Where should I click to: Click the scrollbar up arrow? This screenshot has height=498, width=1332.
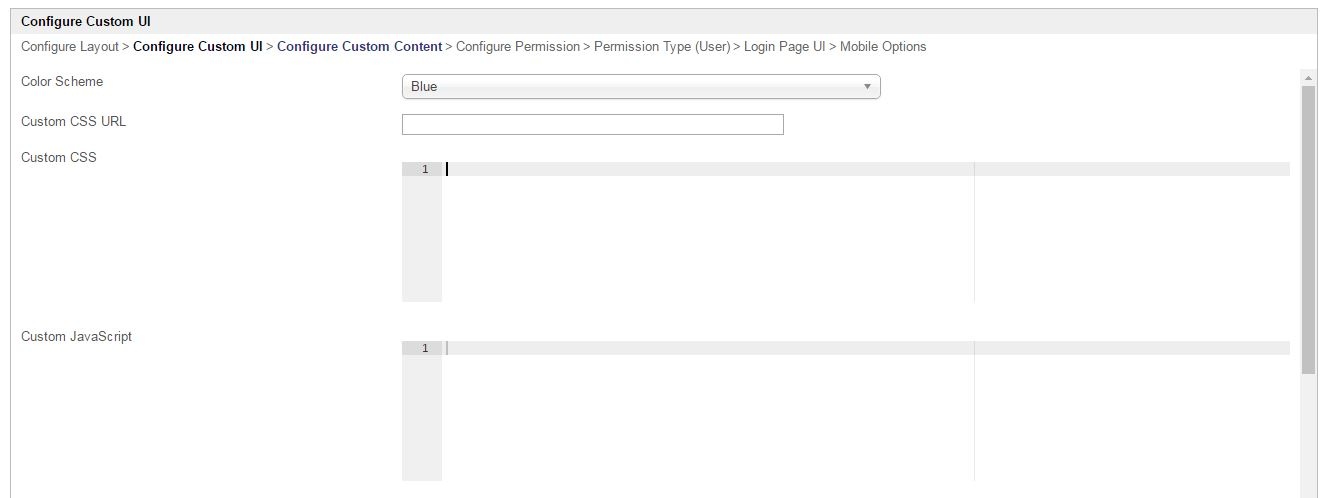1308,76
